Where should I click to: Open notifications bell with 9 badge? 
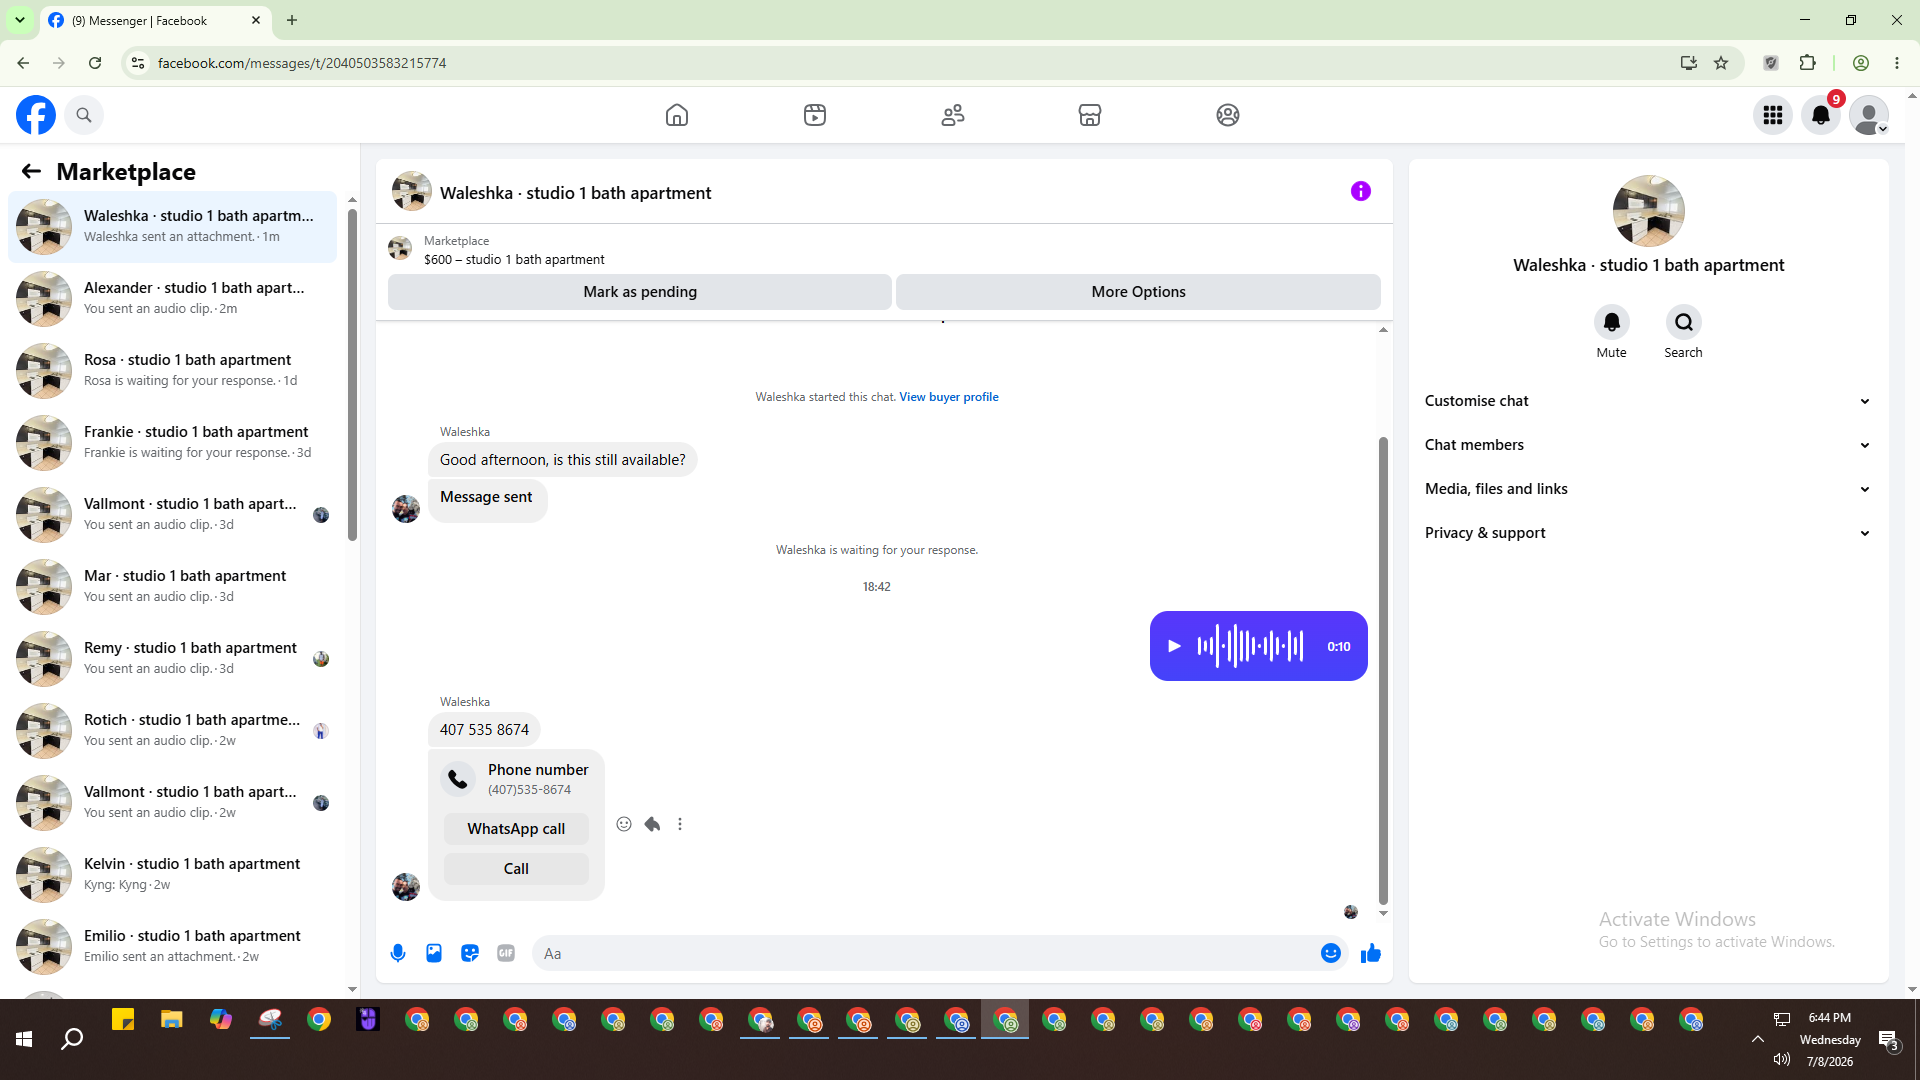[x=1821, y=115]
